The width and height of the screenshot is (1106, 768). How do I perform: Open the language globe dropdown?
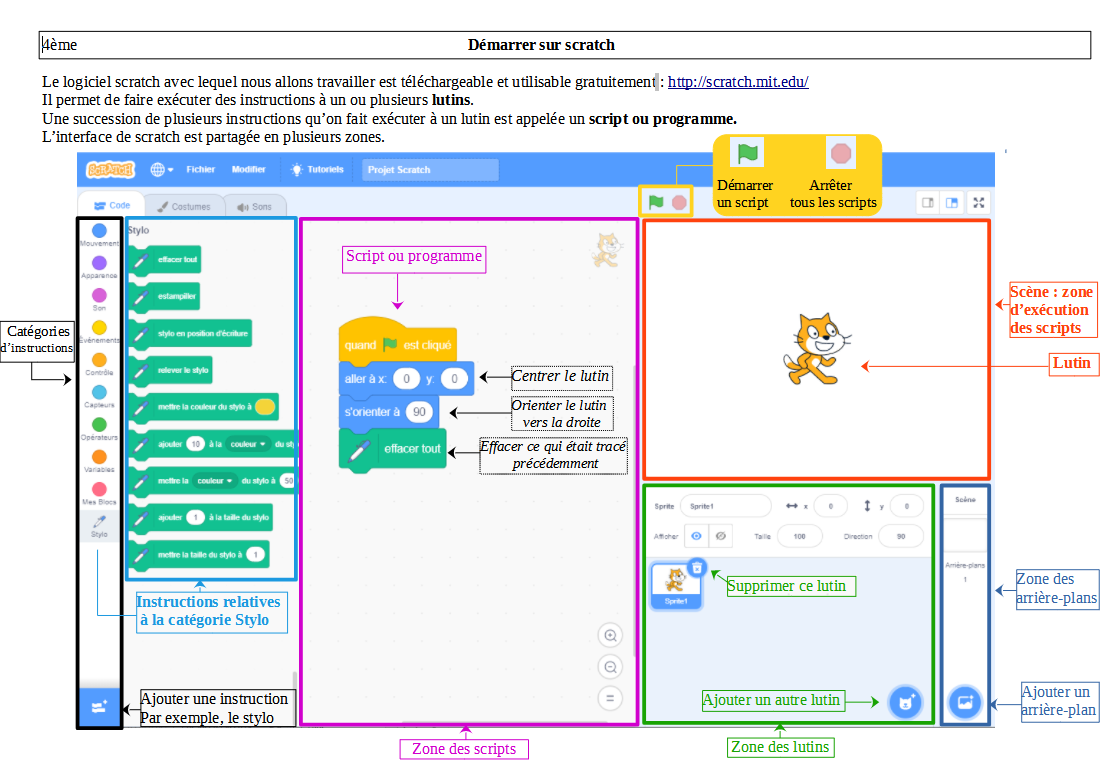(161, 170)
